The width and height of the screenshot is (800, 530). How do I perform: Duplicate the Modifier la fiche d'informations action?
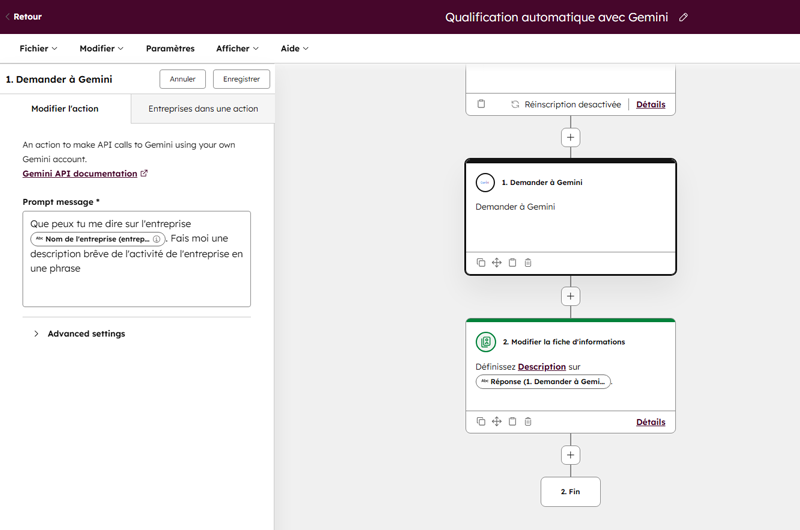click(x=481, y=422)
